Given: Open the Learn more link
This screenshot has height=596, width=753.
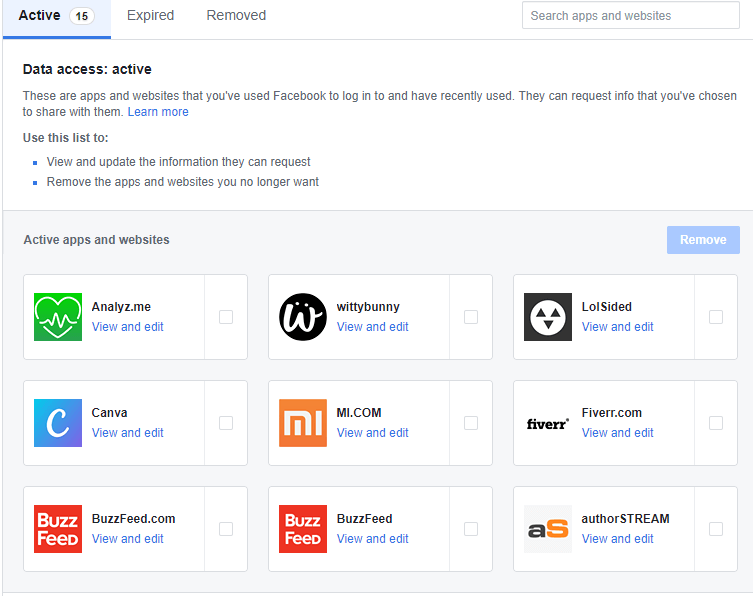Looking at the screenshot, I should coord(158,112).
